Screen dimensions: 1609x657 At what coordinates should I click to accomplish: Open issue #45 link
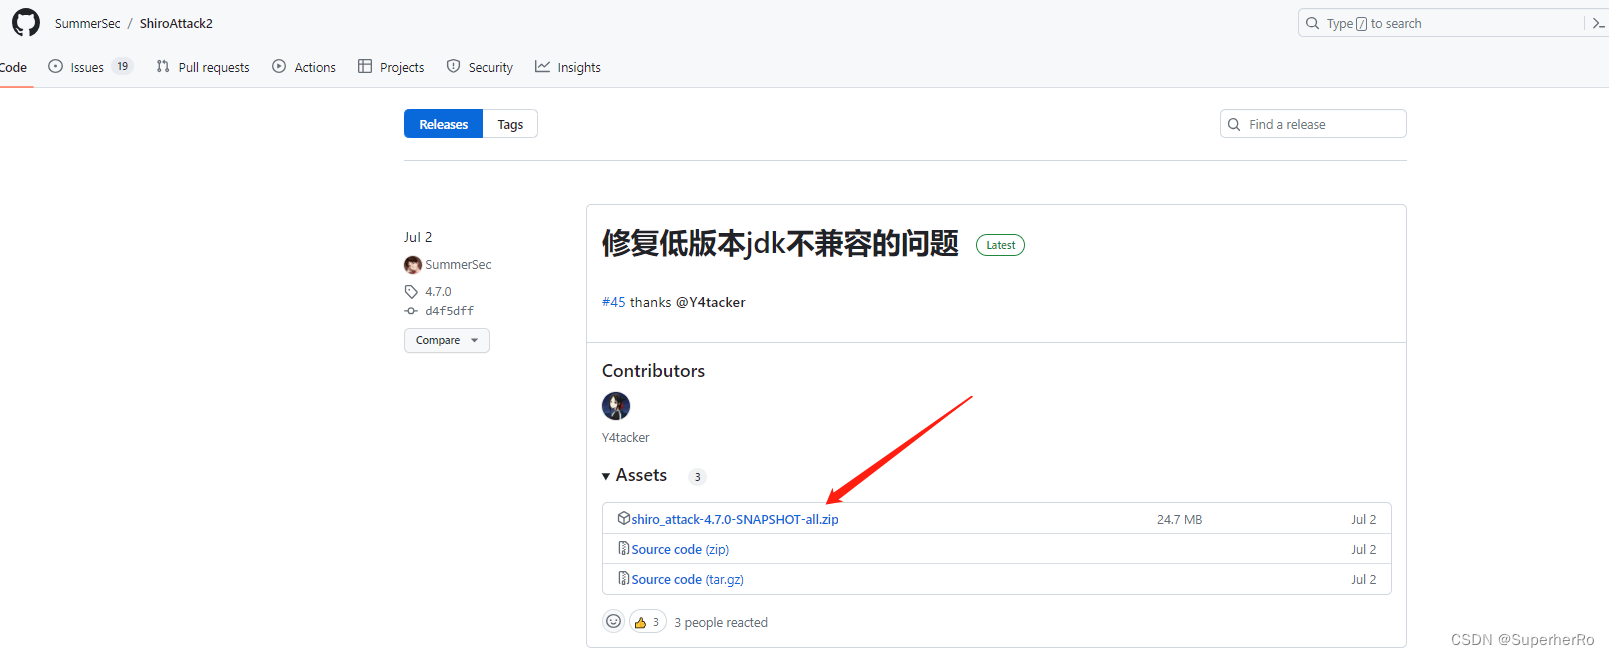[x=613, y=302]
